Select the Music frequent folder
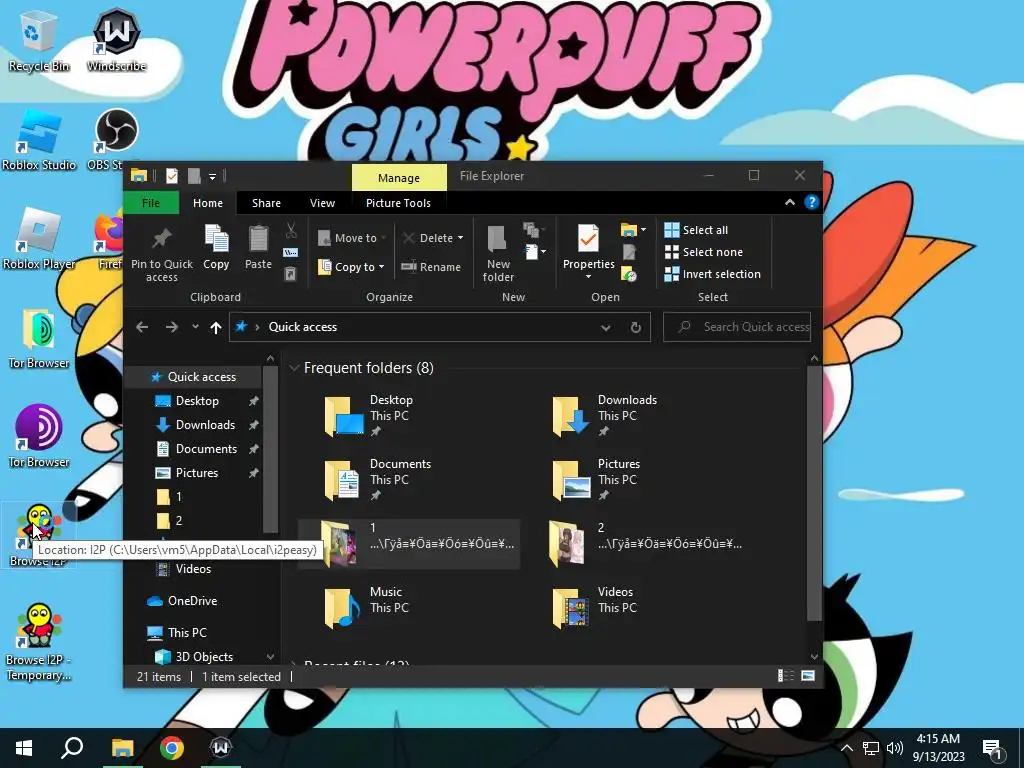 [408, 606]
